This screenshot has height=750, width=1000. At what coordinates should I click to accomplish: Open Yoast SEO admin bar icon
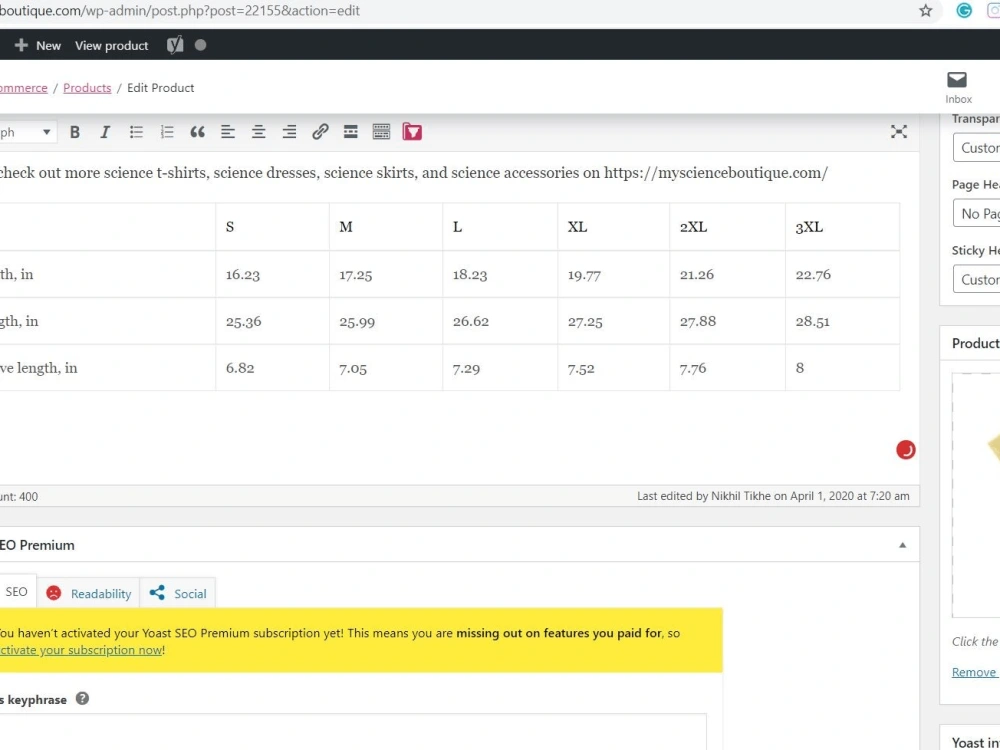click(175, 45)
